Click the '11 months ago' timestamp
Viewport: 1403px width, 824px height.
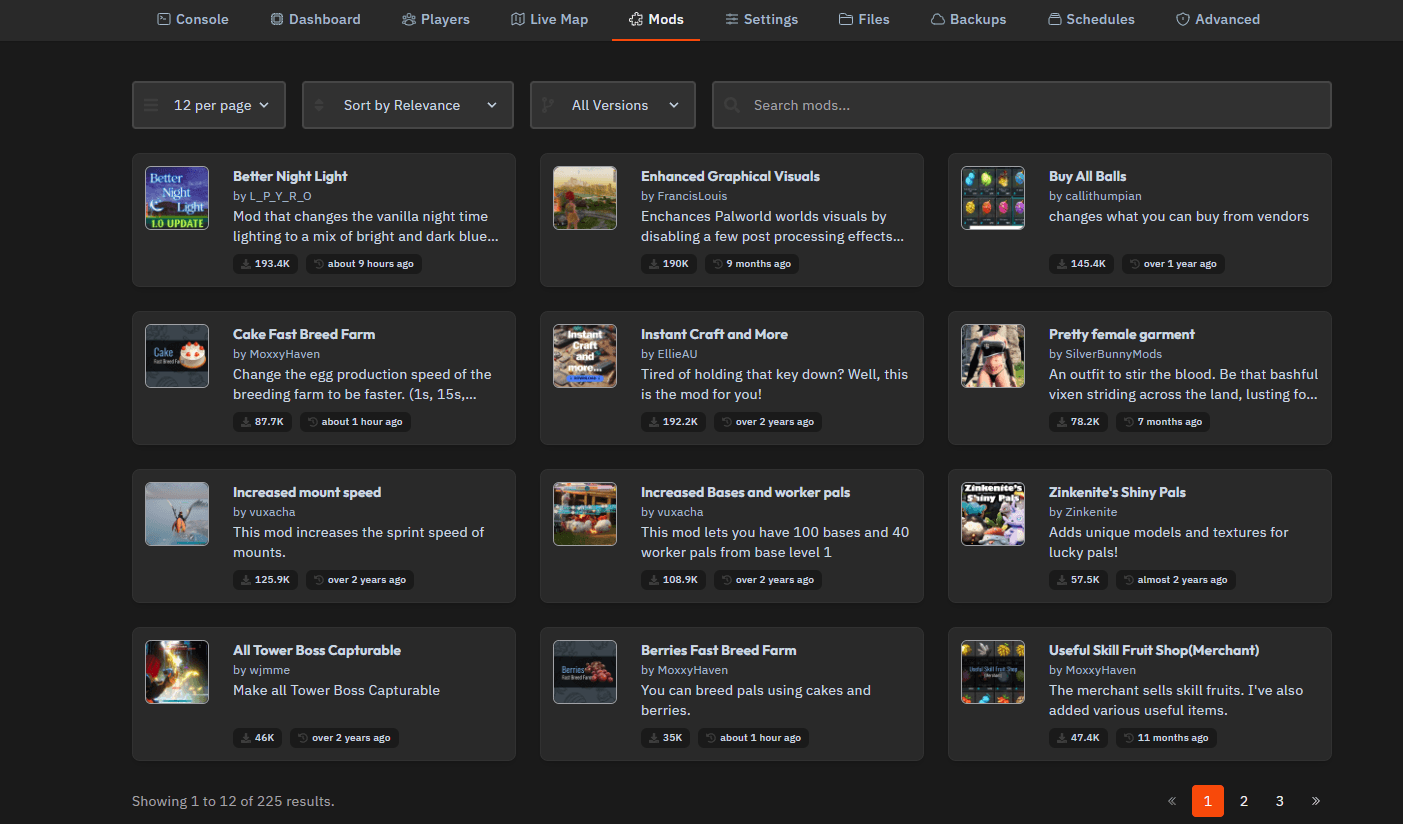pos(1166,738)
